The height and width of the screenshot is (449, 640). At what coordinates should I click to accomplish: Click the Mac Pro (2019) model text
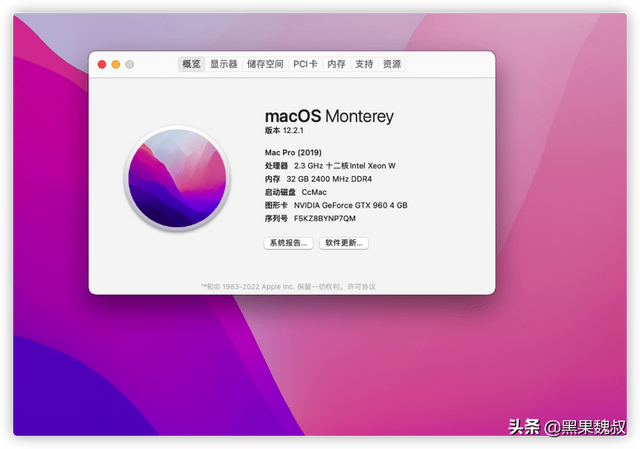coord(293,153)
